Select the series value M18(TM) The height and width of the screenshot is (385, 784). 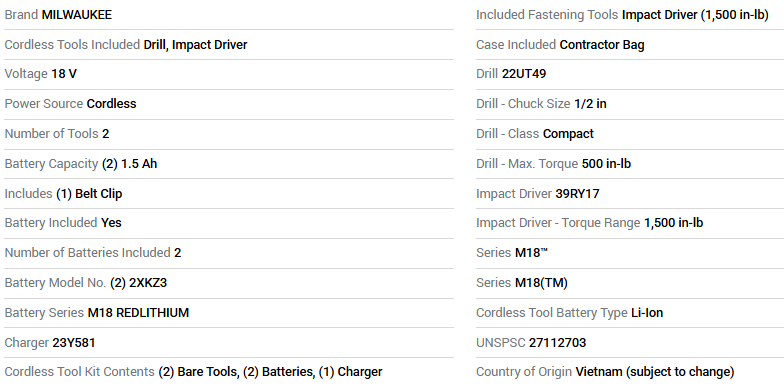pyautogui.click(x=542, y=283)
